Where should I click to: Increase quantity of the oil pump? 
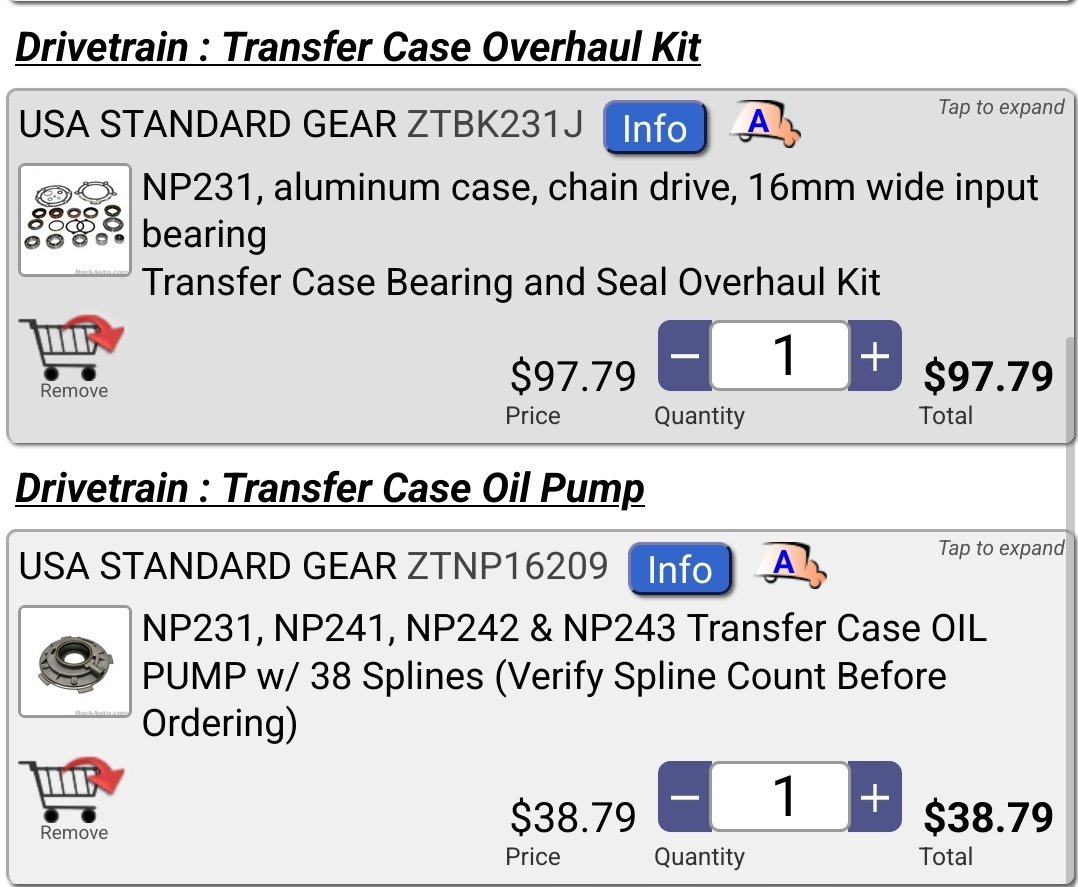click(x=875, y=798)
